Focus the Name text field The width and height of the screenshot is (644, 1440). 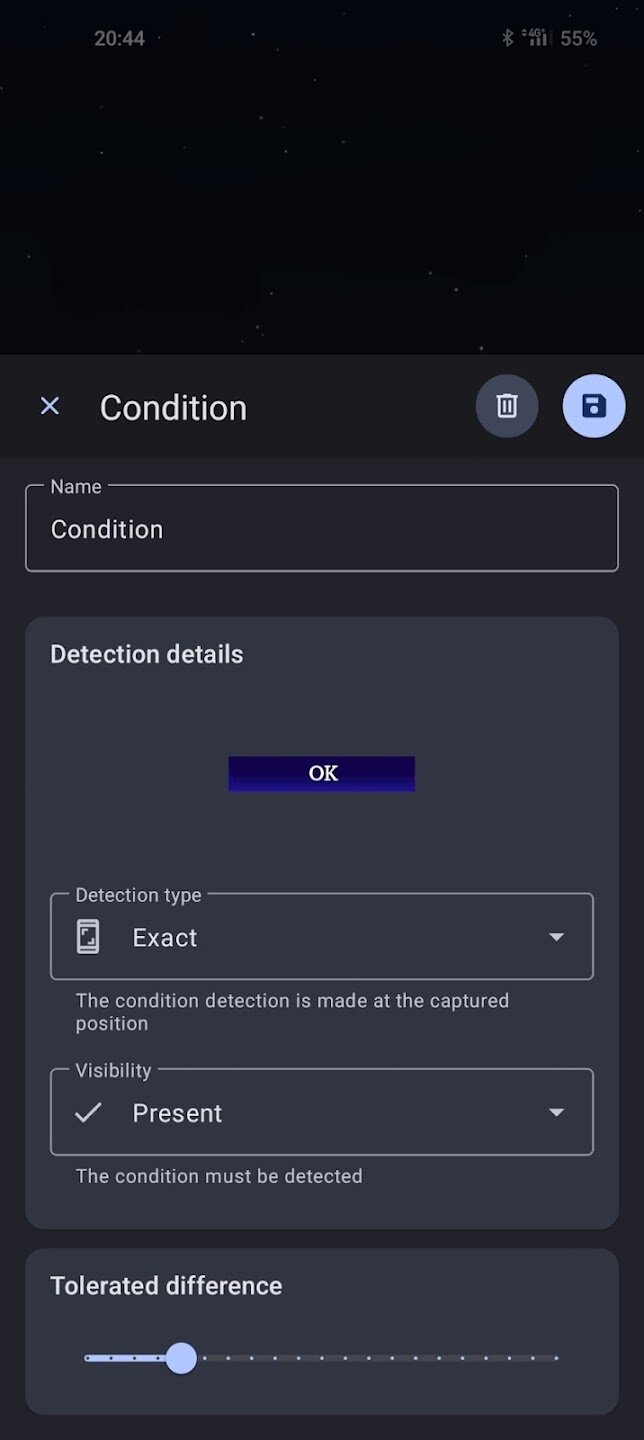(321, 529)
